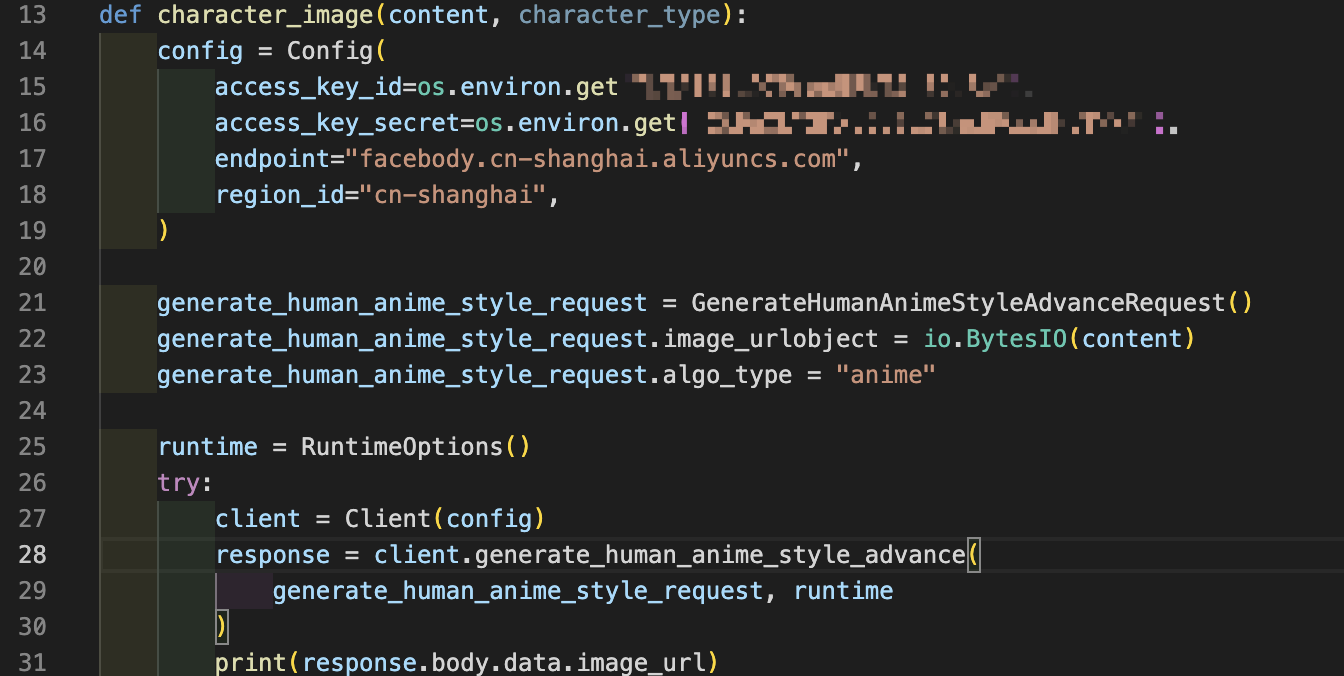Click access_key_id argument name

pos(308,87)
